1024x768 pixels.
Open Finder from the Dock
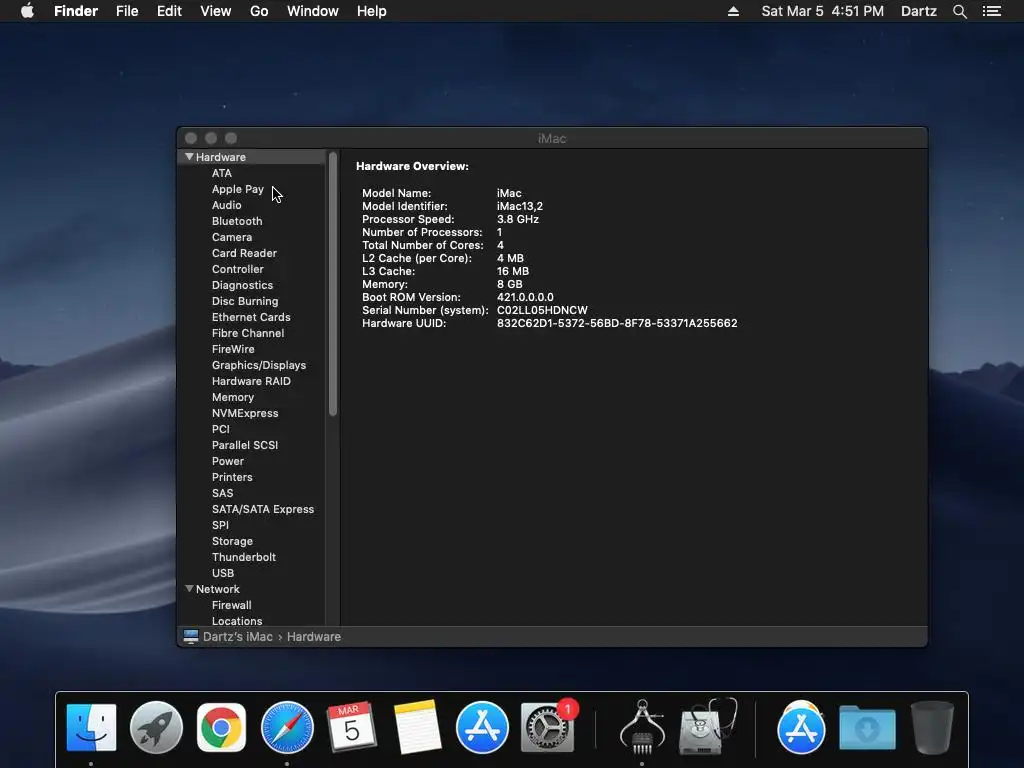[91, 727]
